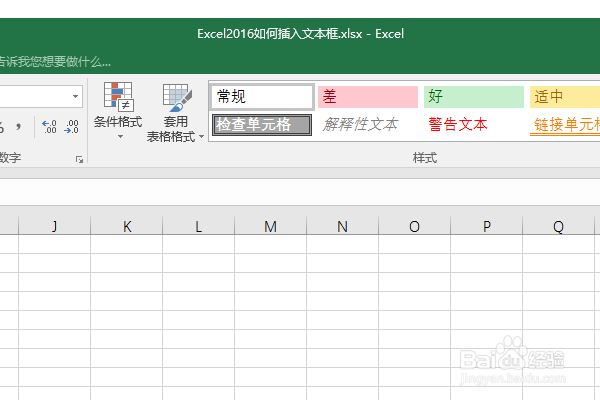Viewport: 600px width, 400px height.
Task: Select column N header
Action: coord(342,226)
